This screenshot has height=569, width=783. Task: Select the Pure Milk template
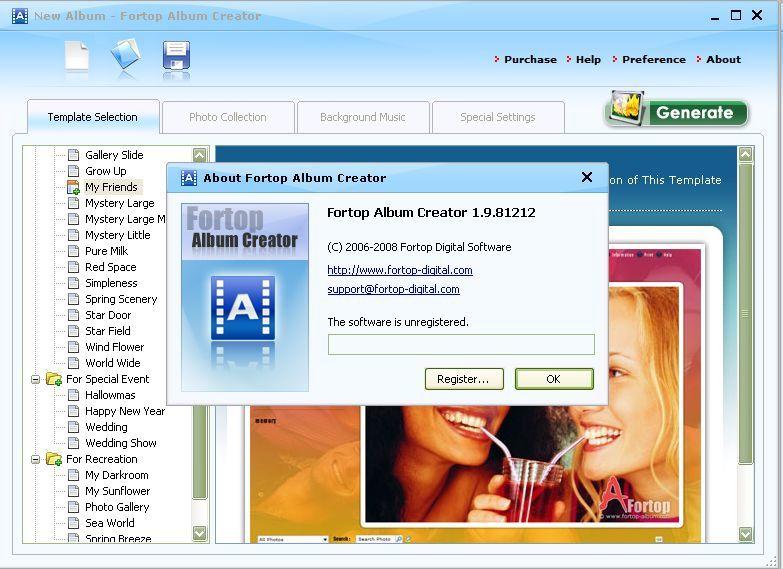pyautogui.click(x=106, y=251)
